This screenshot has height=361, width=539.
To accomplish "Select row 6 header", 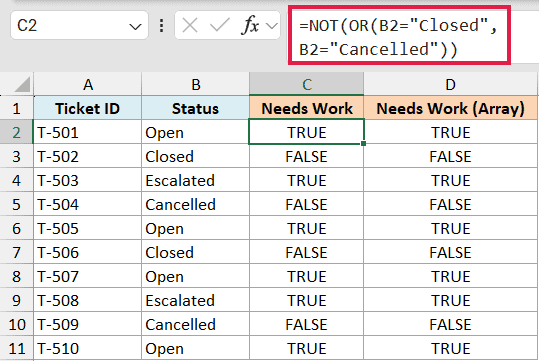I will 16,229.
